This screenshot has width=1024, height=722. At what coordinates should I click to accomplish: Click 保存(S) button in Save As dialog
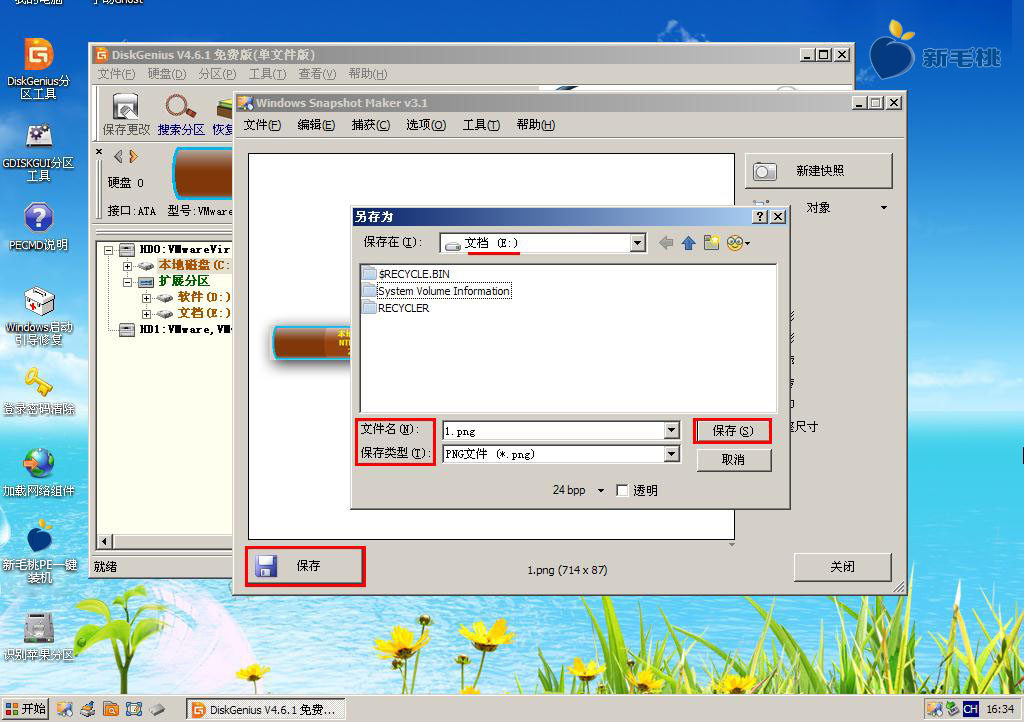click(x=733, y=431)
